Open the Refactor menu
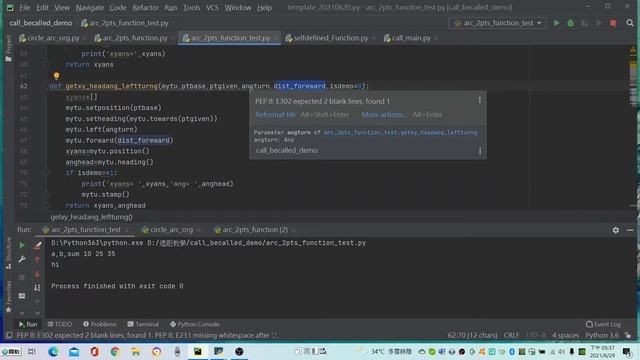Viewport: 640px width, 360px height. [145, 7]
